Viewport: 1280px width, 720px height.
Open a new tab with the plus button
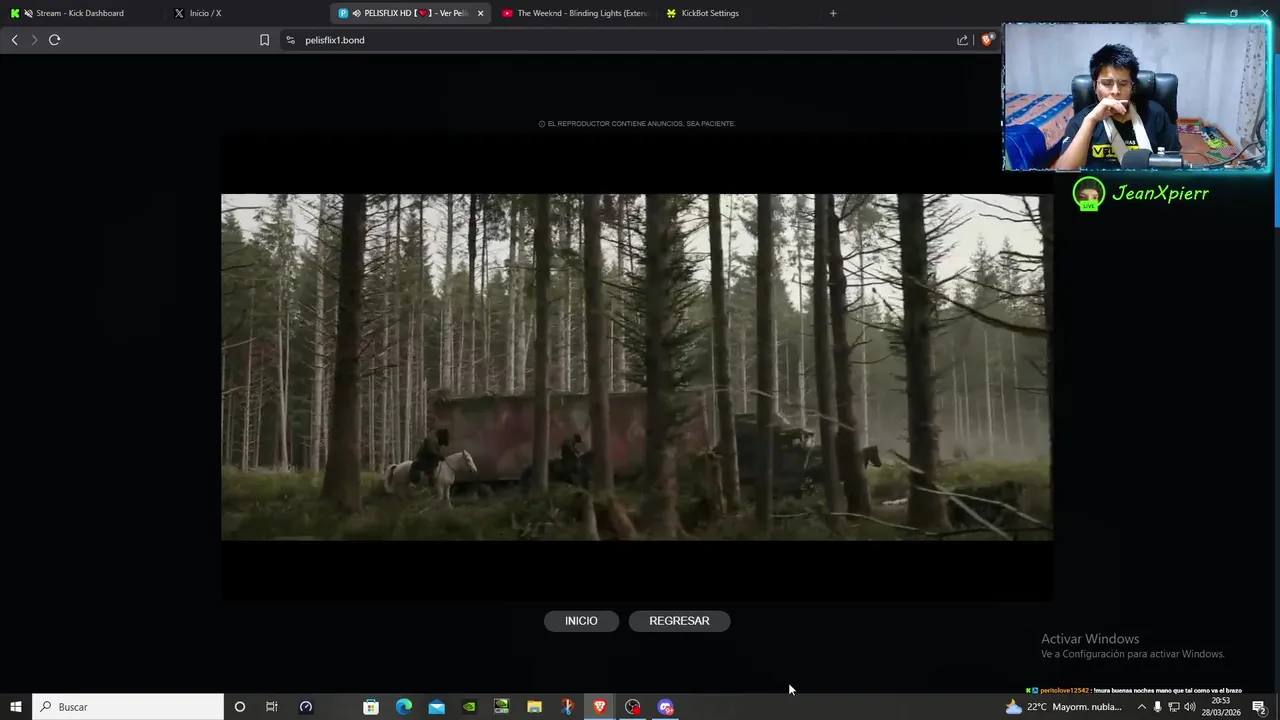click(833, 13)
